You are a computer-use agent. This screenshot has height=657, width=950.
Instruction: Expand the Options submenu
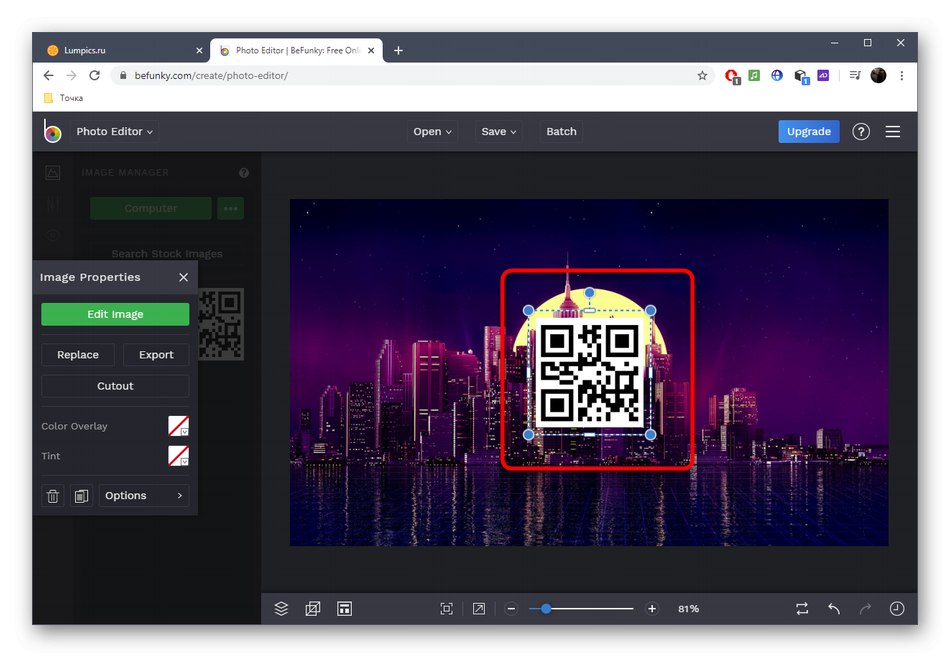tap(144, 496)
